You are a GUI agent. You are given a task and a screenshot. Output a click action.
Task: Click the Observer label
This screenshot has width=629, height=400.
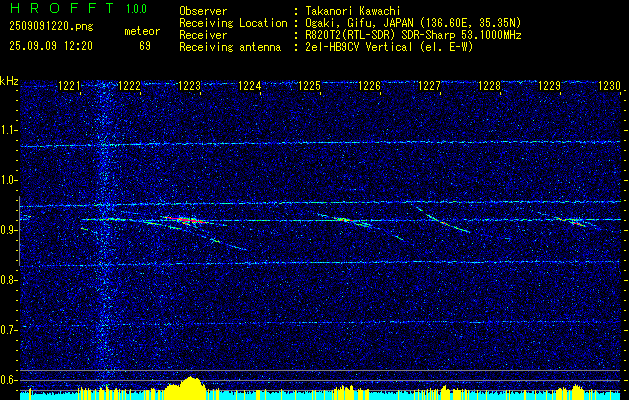tap(203, 11)
